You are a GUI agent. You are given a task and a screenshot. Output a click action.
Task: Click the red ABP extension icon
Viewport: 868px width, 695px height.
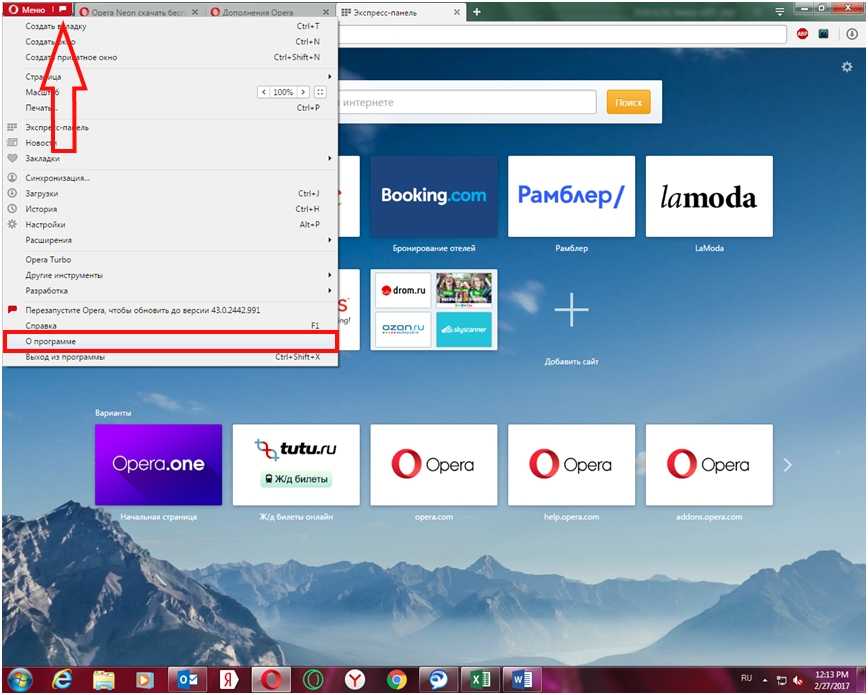point(802,34)
